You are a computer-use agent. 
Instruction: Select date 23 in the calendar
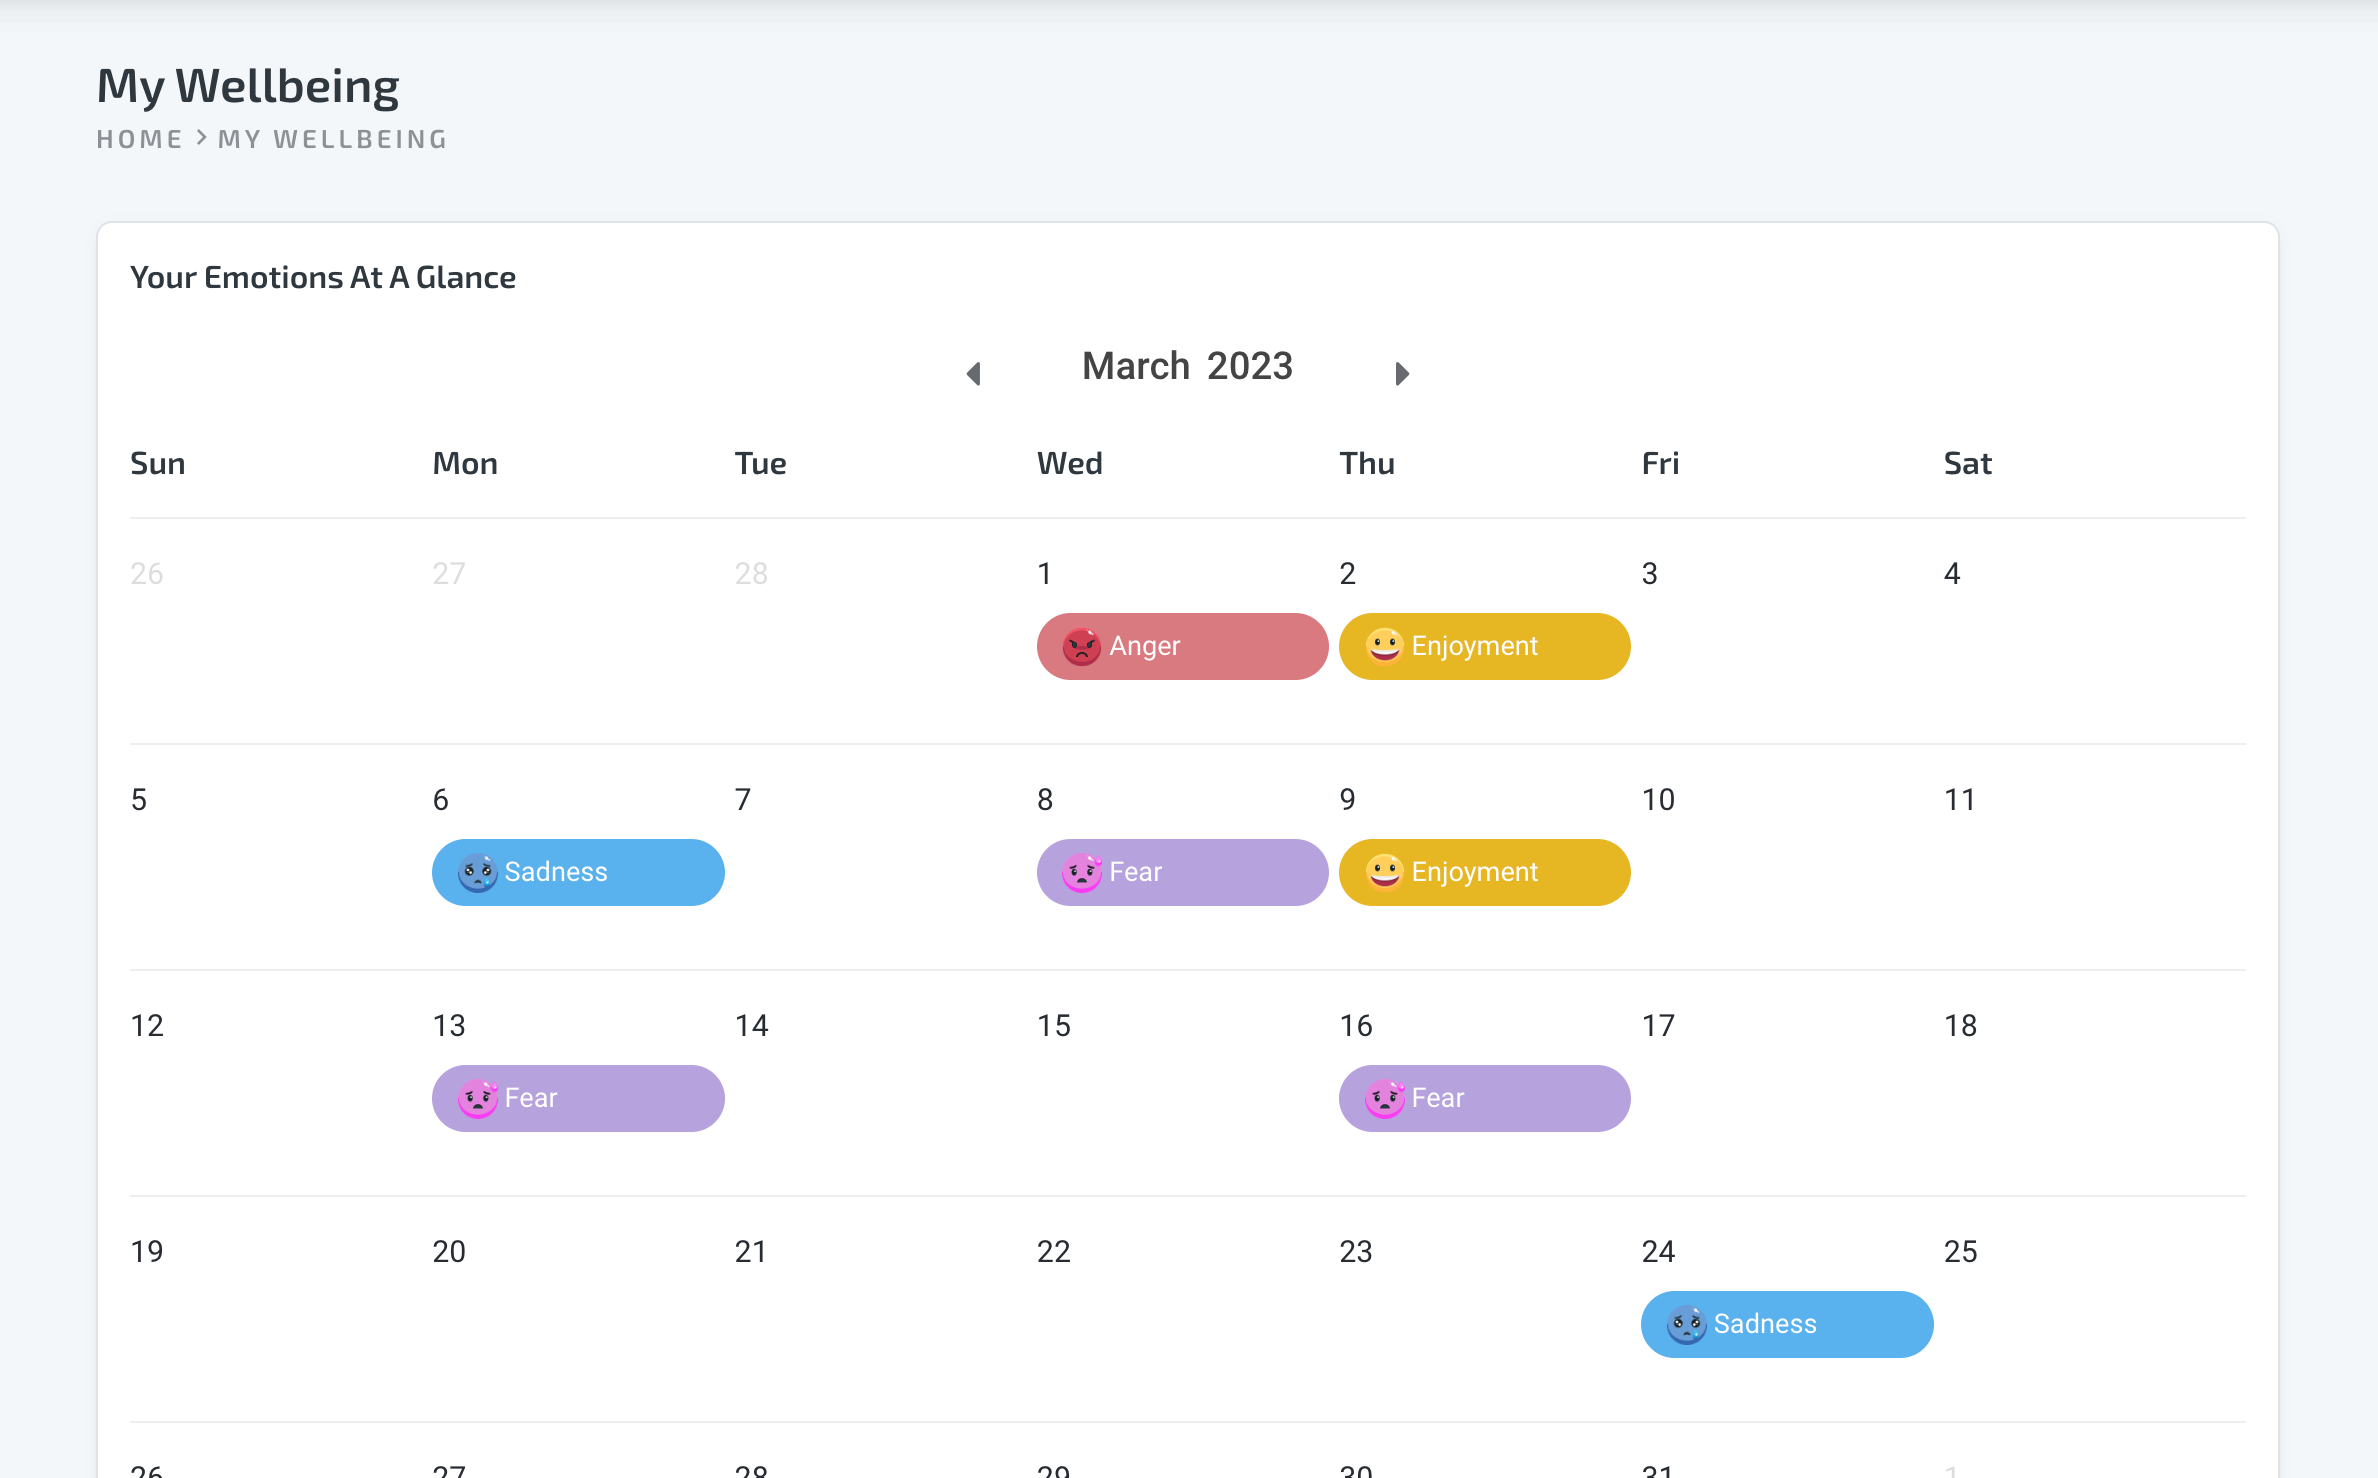1356,1252
